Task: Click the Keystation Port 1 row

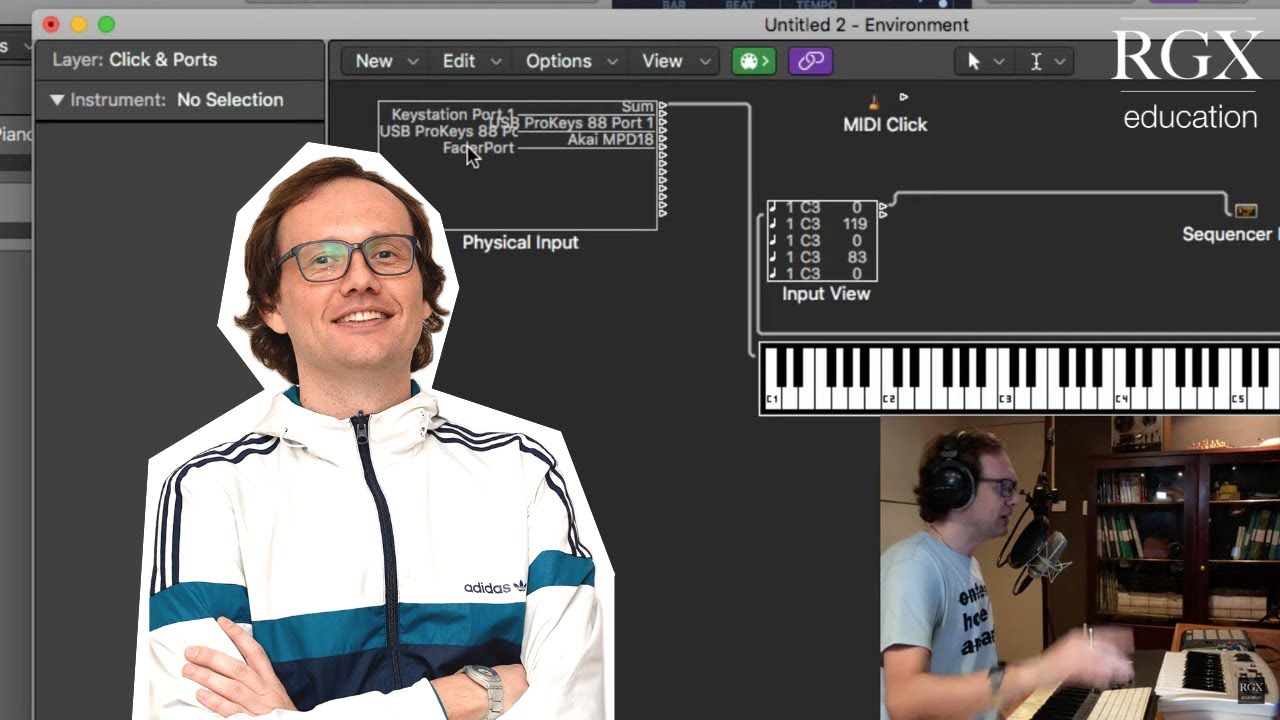Action: point(452,114)
